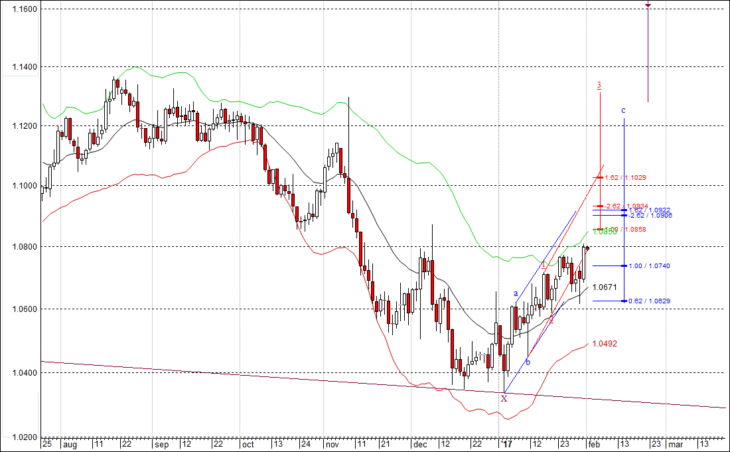Screen dimensions: 730x452
Task: Click the 'sep' date axis label
Action: coord(162,445)
